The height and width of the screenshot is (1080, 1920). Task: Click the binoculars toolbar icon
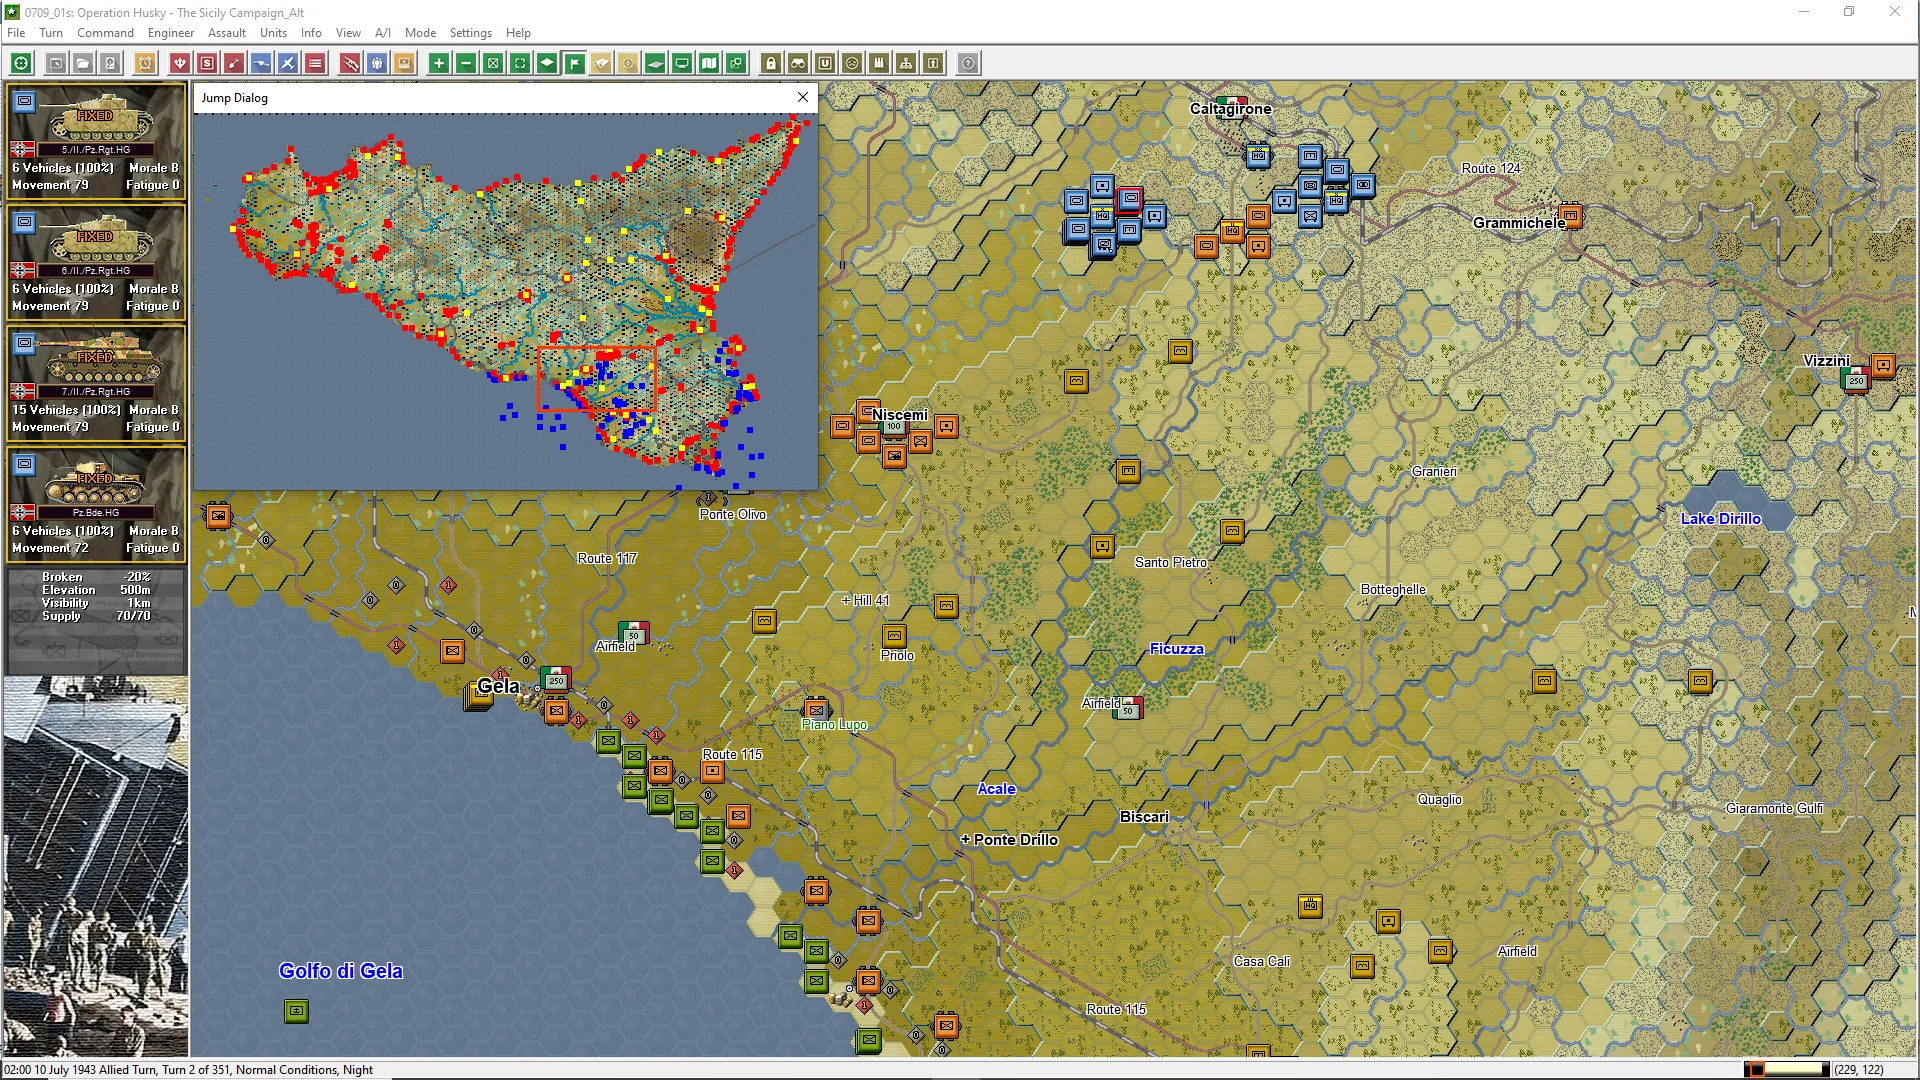[798, 63]
